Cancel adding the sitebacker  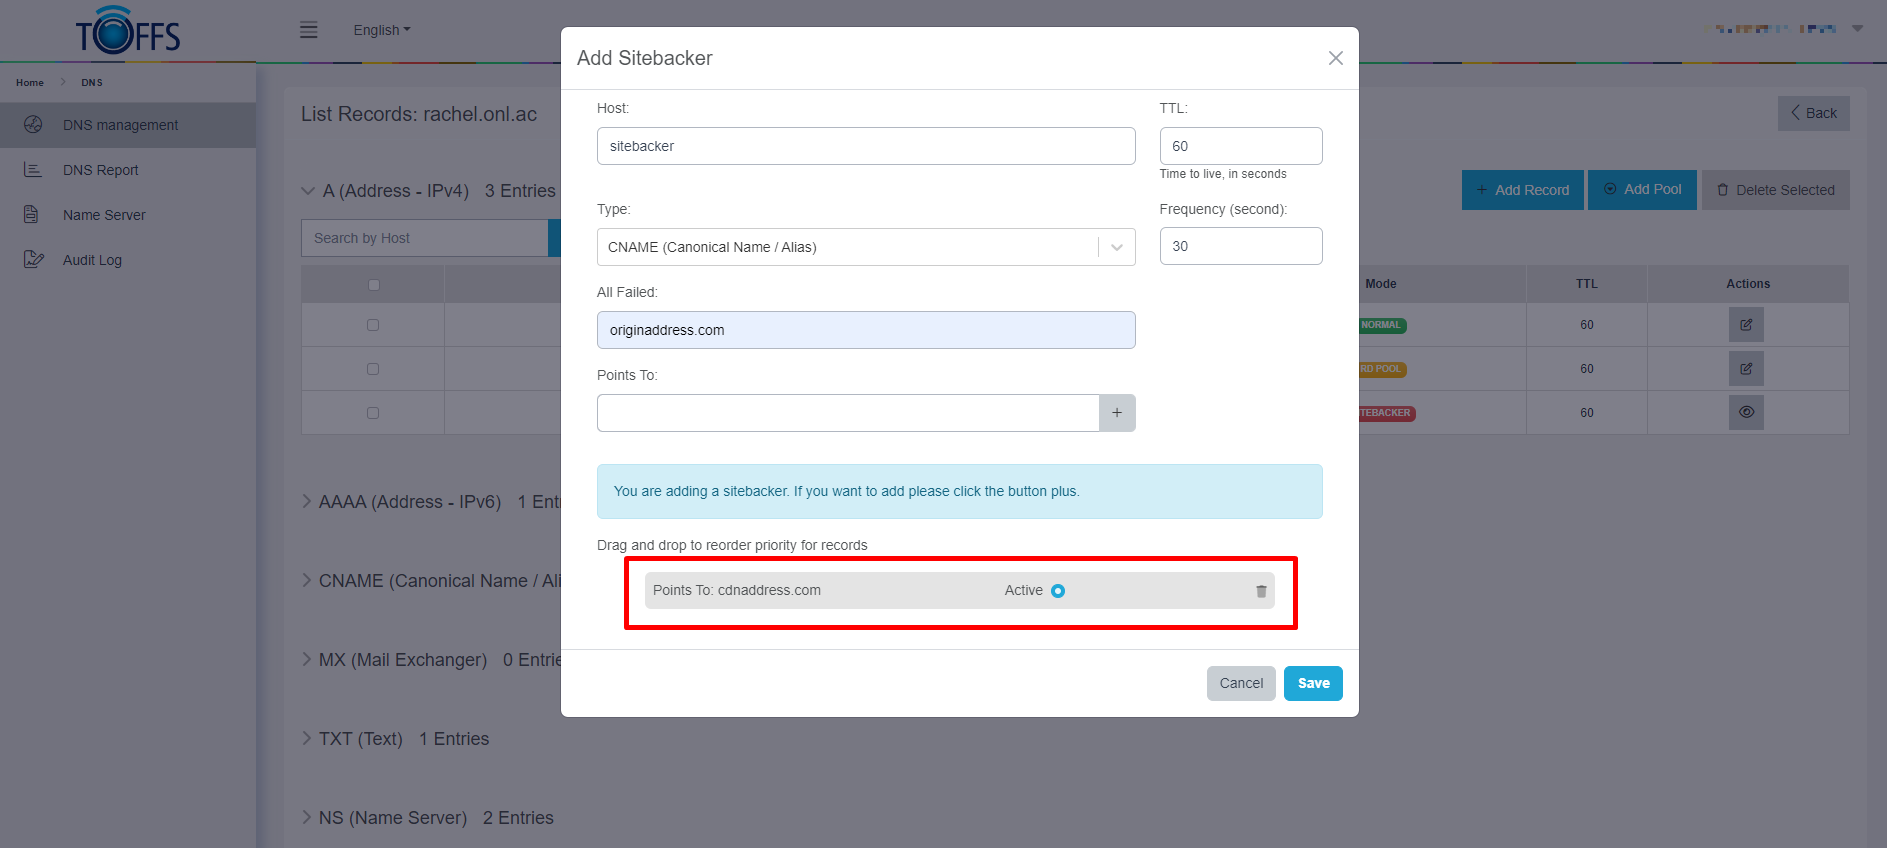click(x=1240, y=683)
